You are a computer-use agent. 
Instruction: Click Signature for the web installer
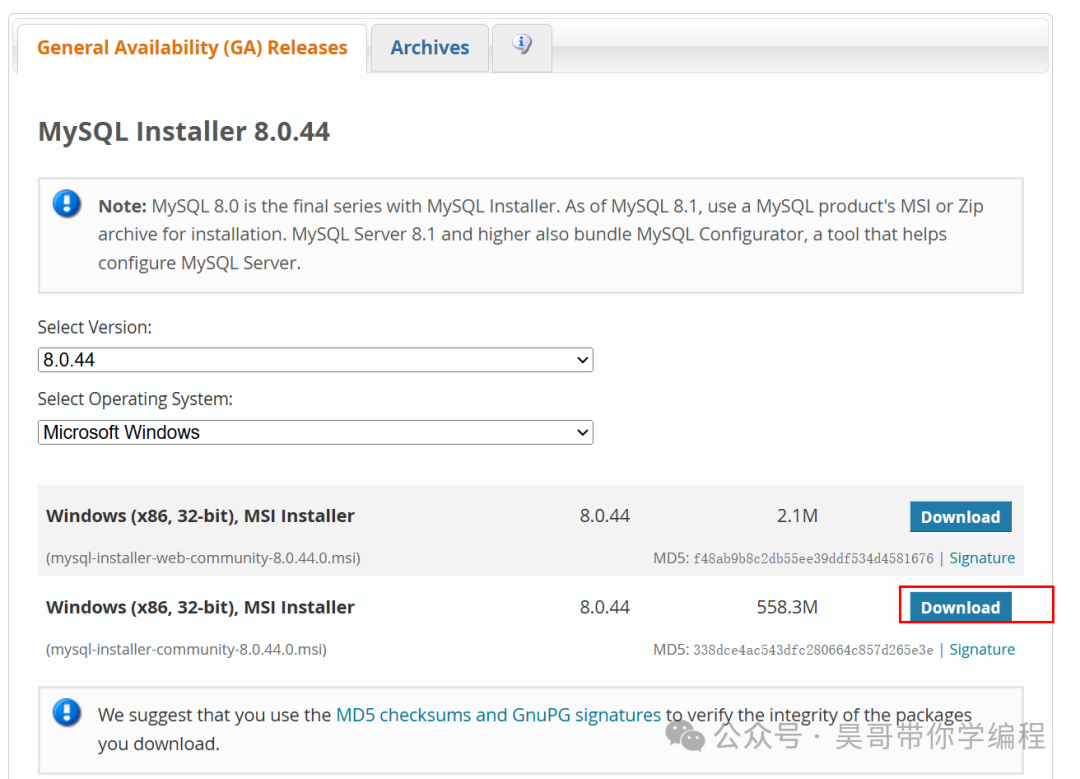coord(982,557)
